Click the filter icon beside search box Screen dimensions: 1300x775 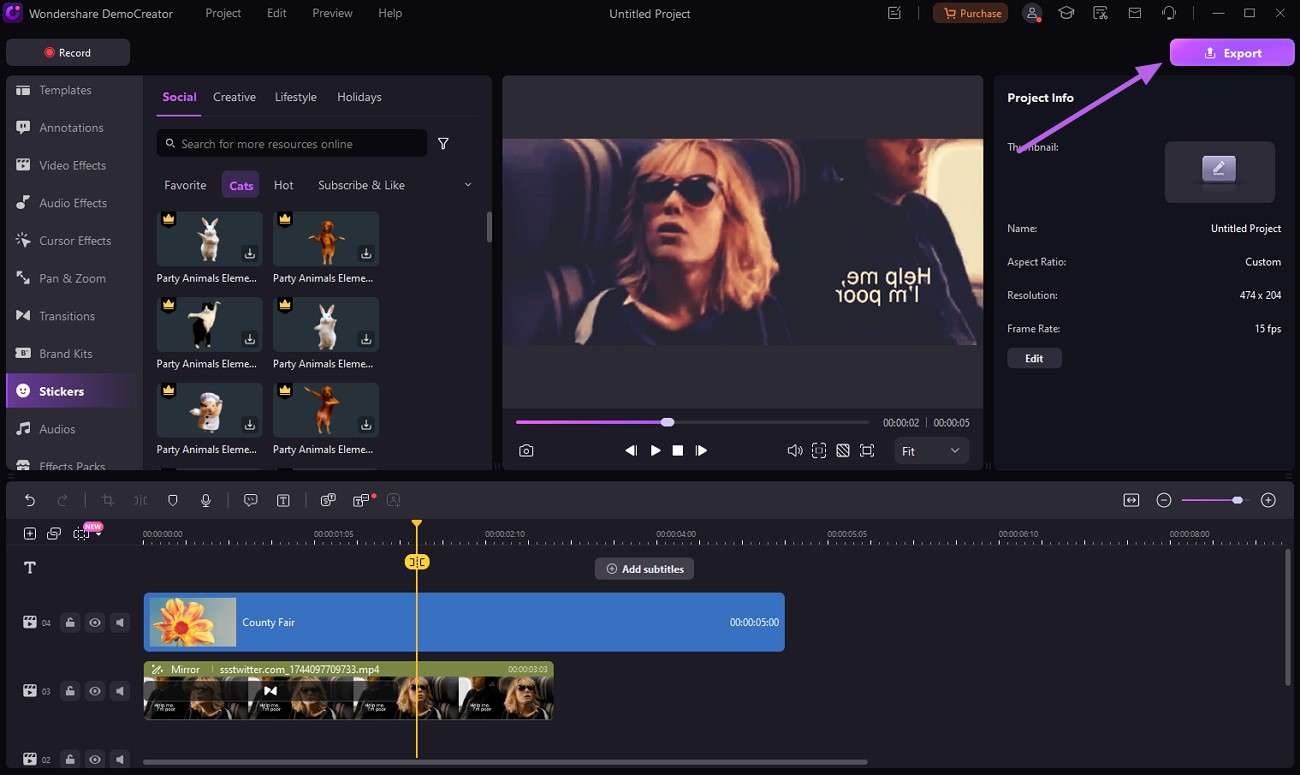click(x=443, y=144)
